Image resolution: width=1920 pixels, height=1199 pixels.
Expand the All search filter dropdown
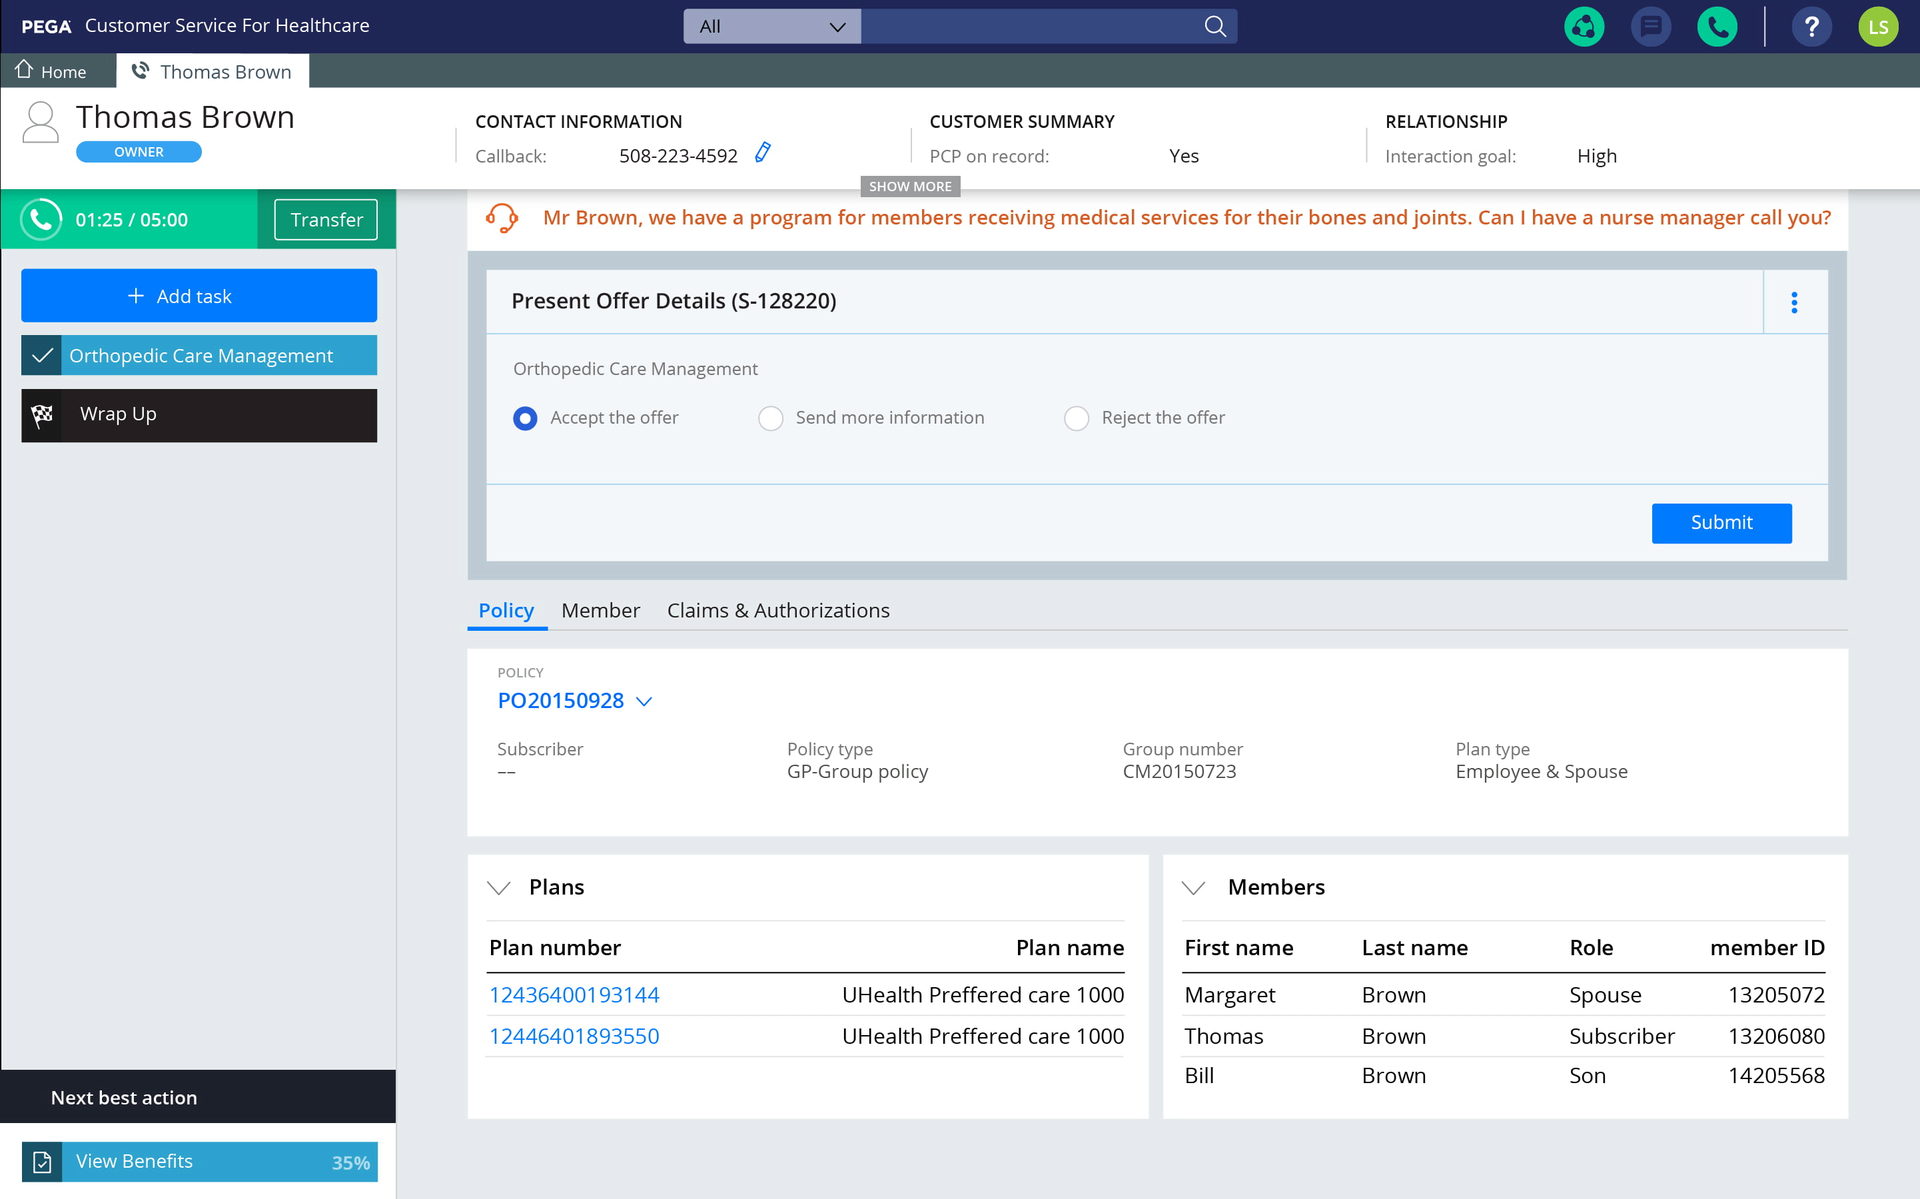pos(835,26)
